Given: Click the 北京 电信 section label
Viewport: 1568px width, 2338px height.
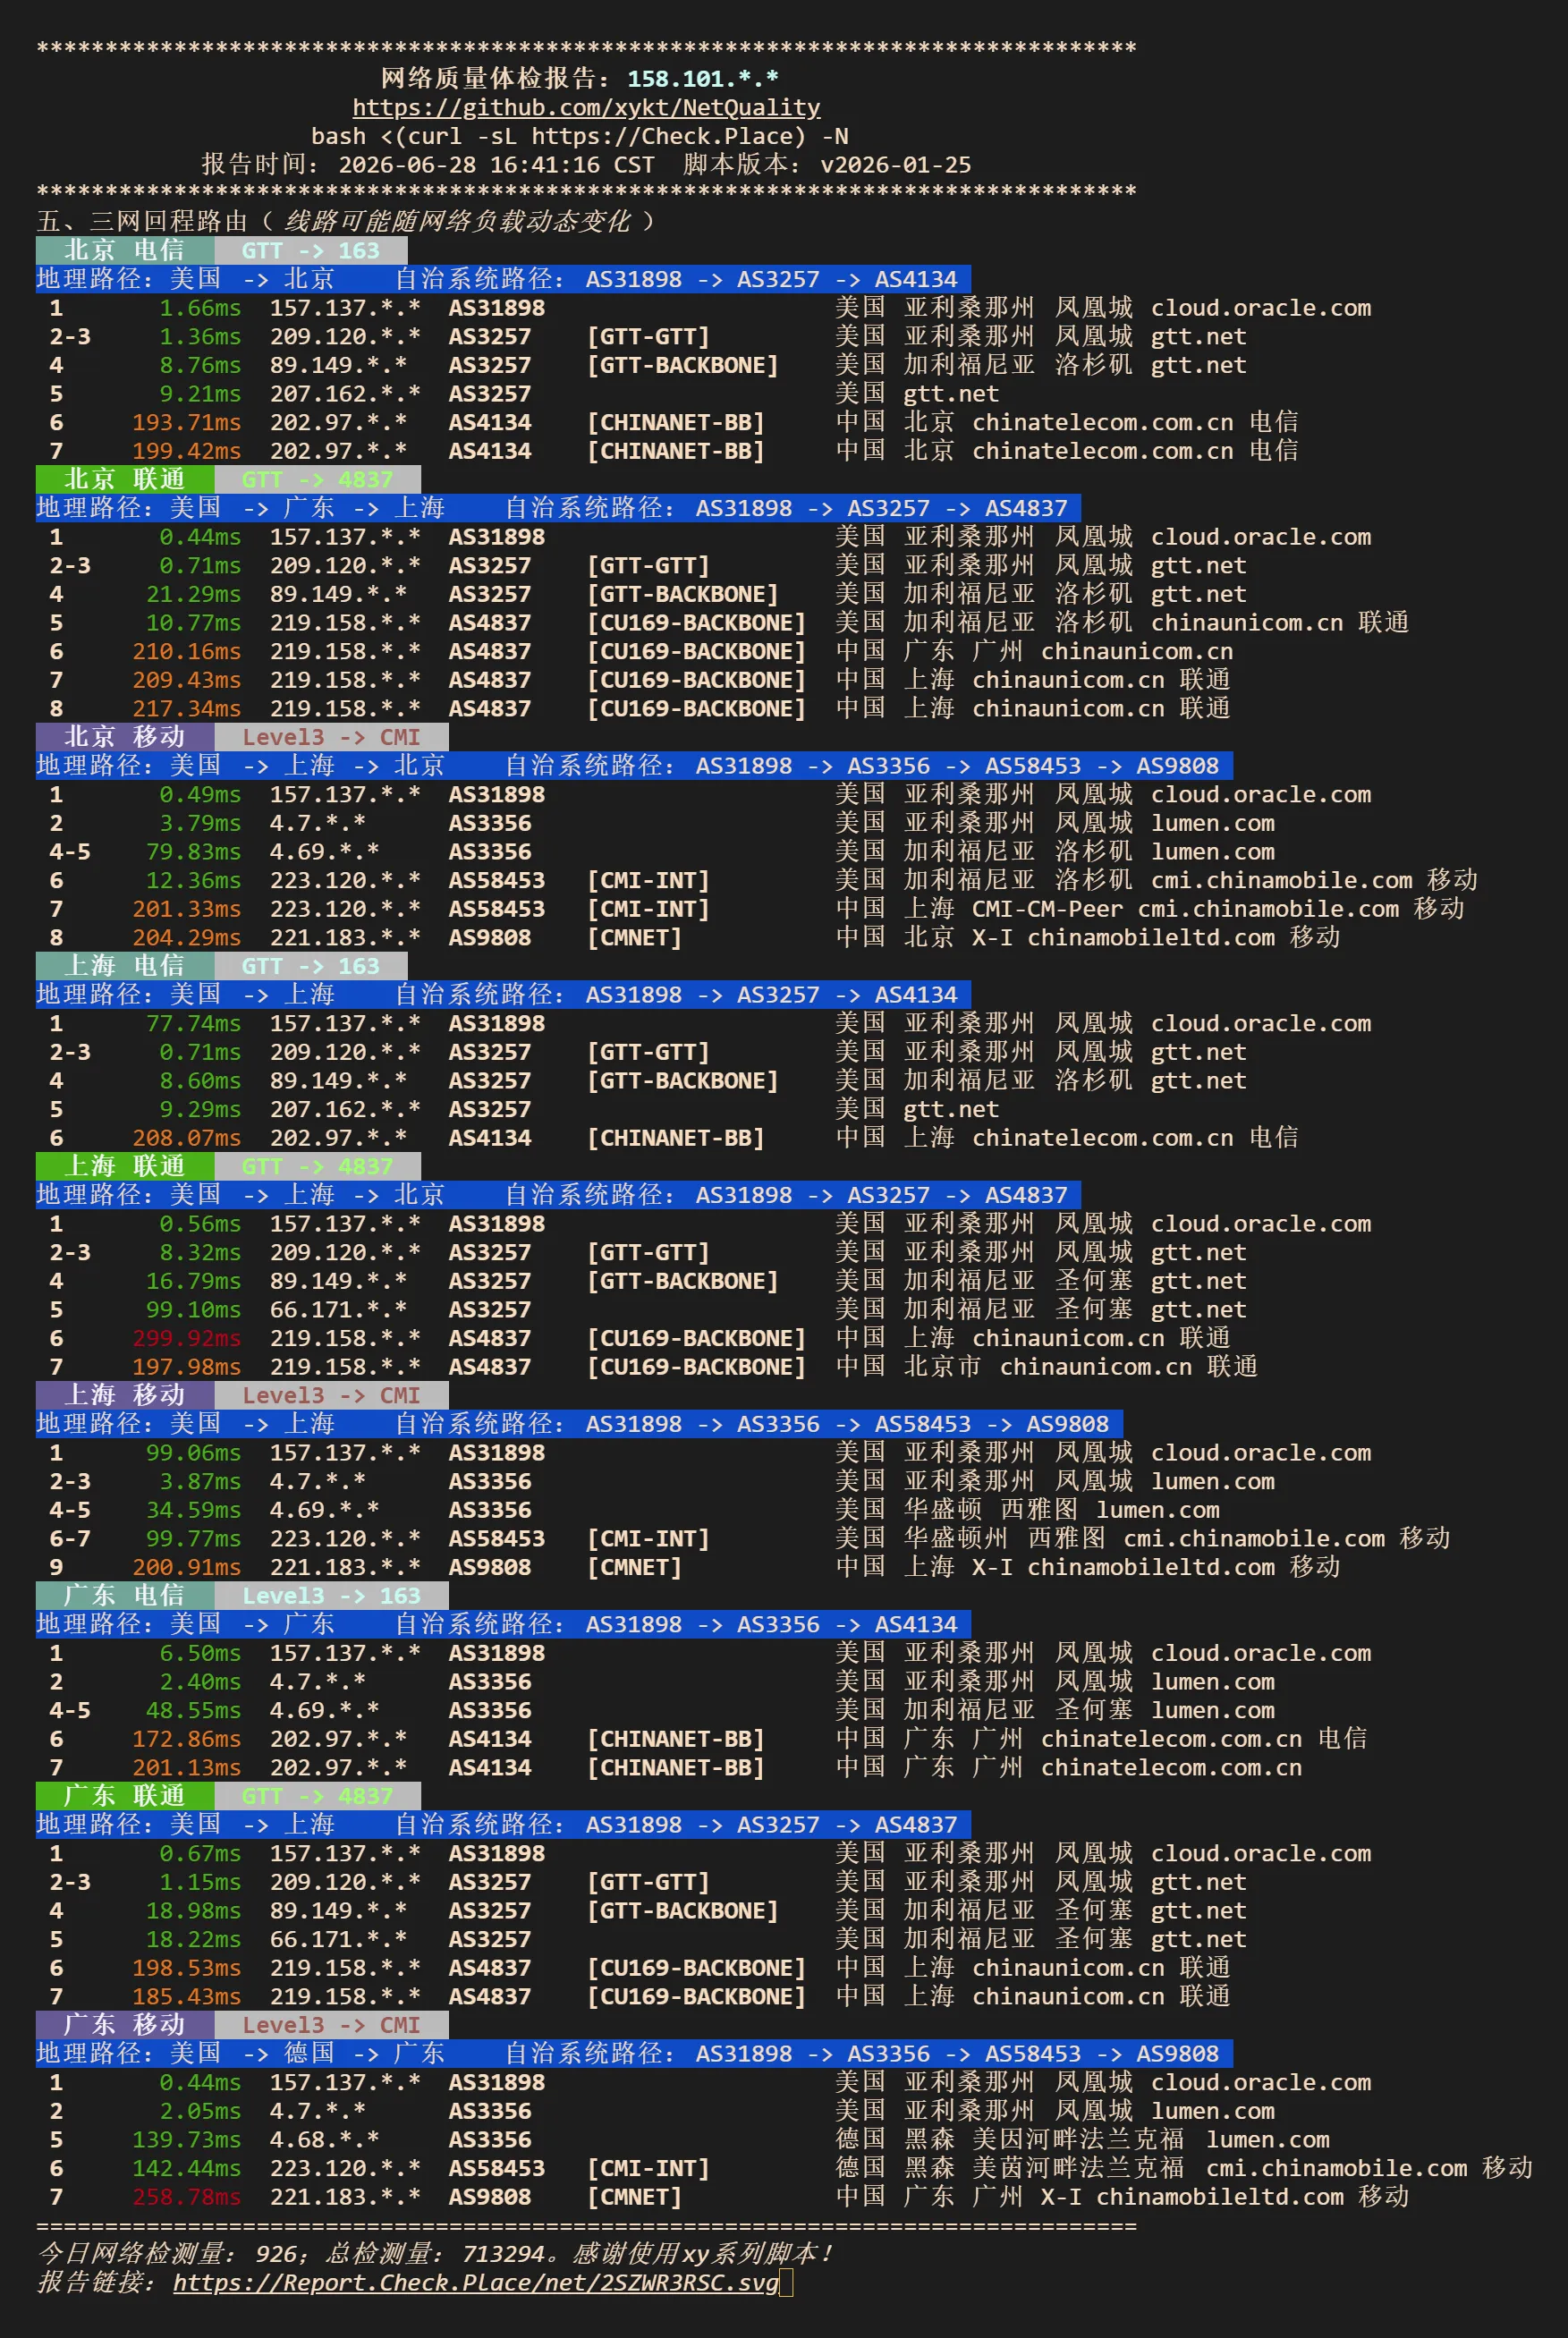Looking at the screenshot, I should [x=125, y=250].
